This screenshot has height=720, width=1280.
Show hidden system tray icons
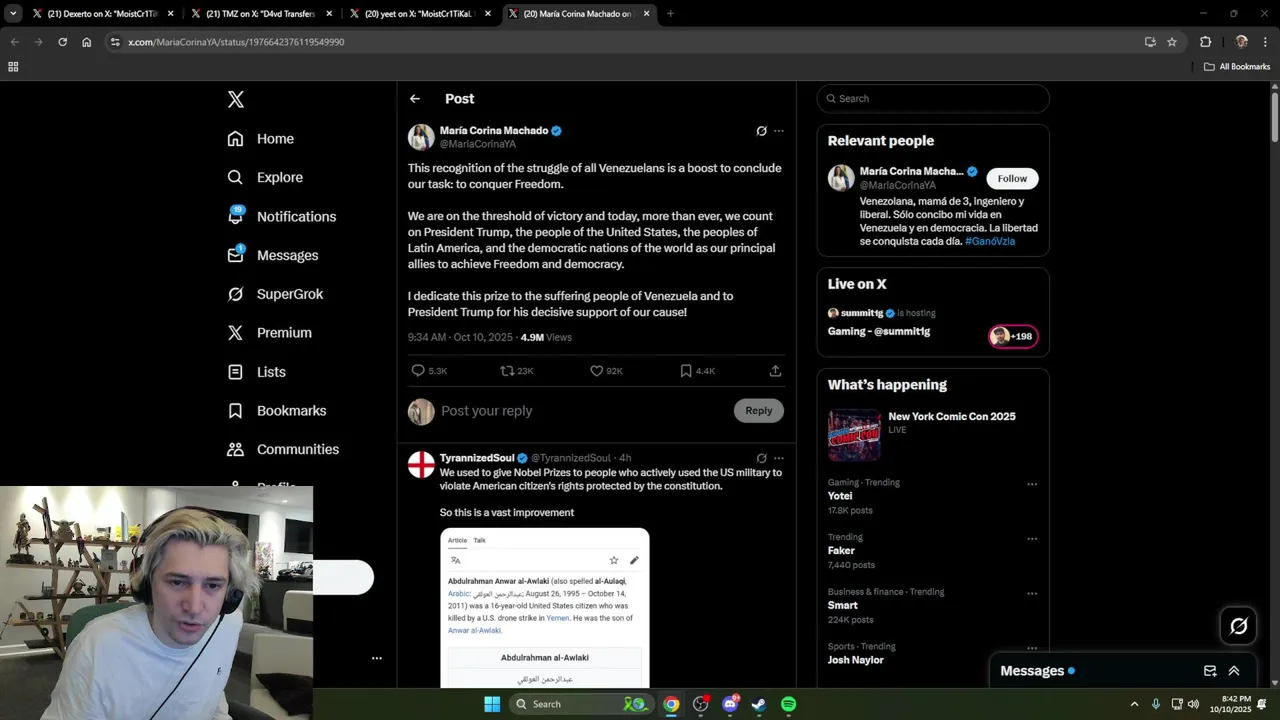pos(1134,704)
